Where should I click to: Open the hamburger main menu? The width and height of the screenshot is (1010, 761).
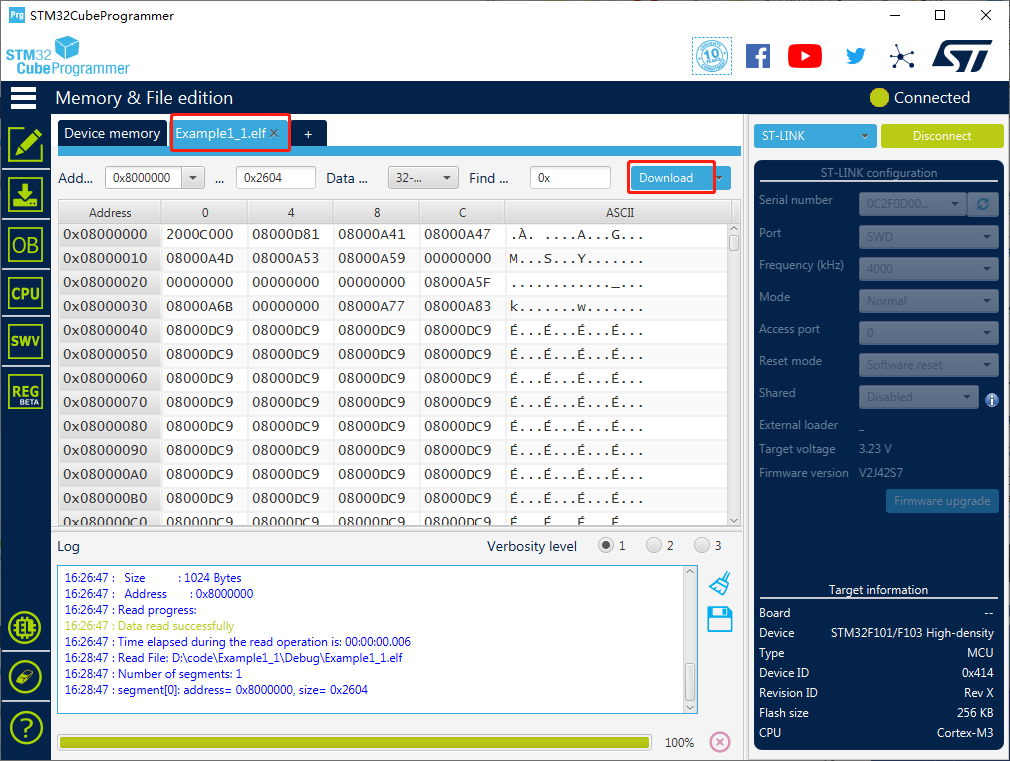click(23, 98)
